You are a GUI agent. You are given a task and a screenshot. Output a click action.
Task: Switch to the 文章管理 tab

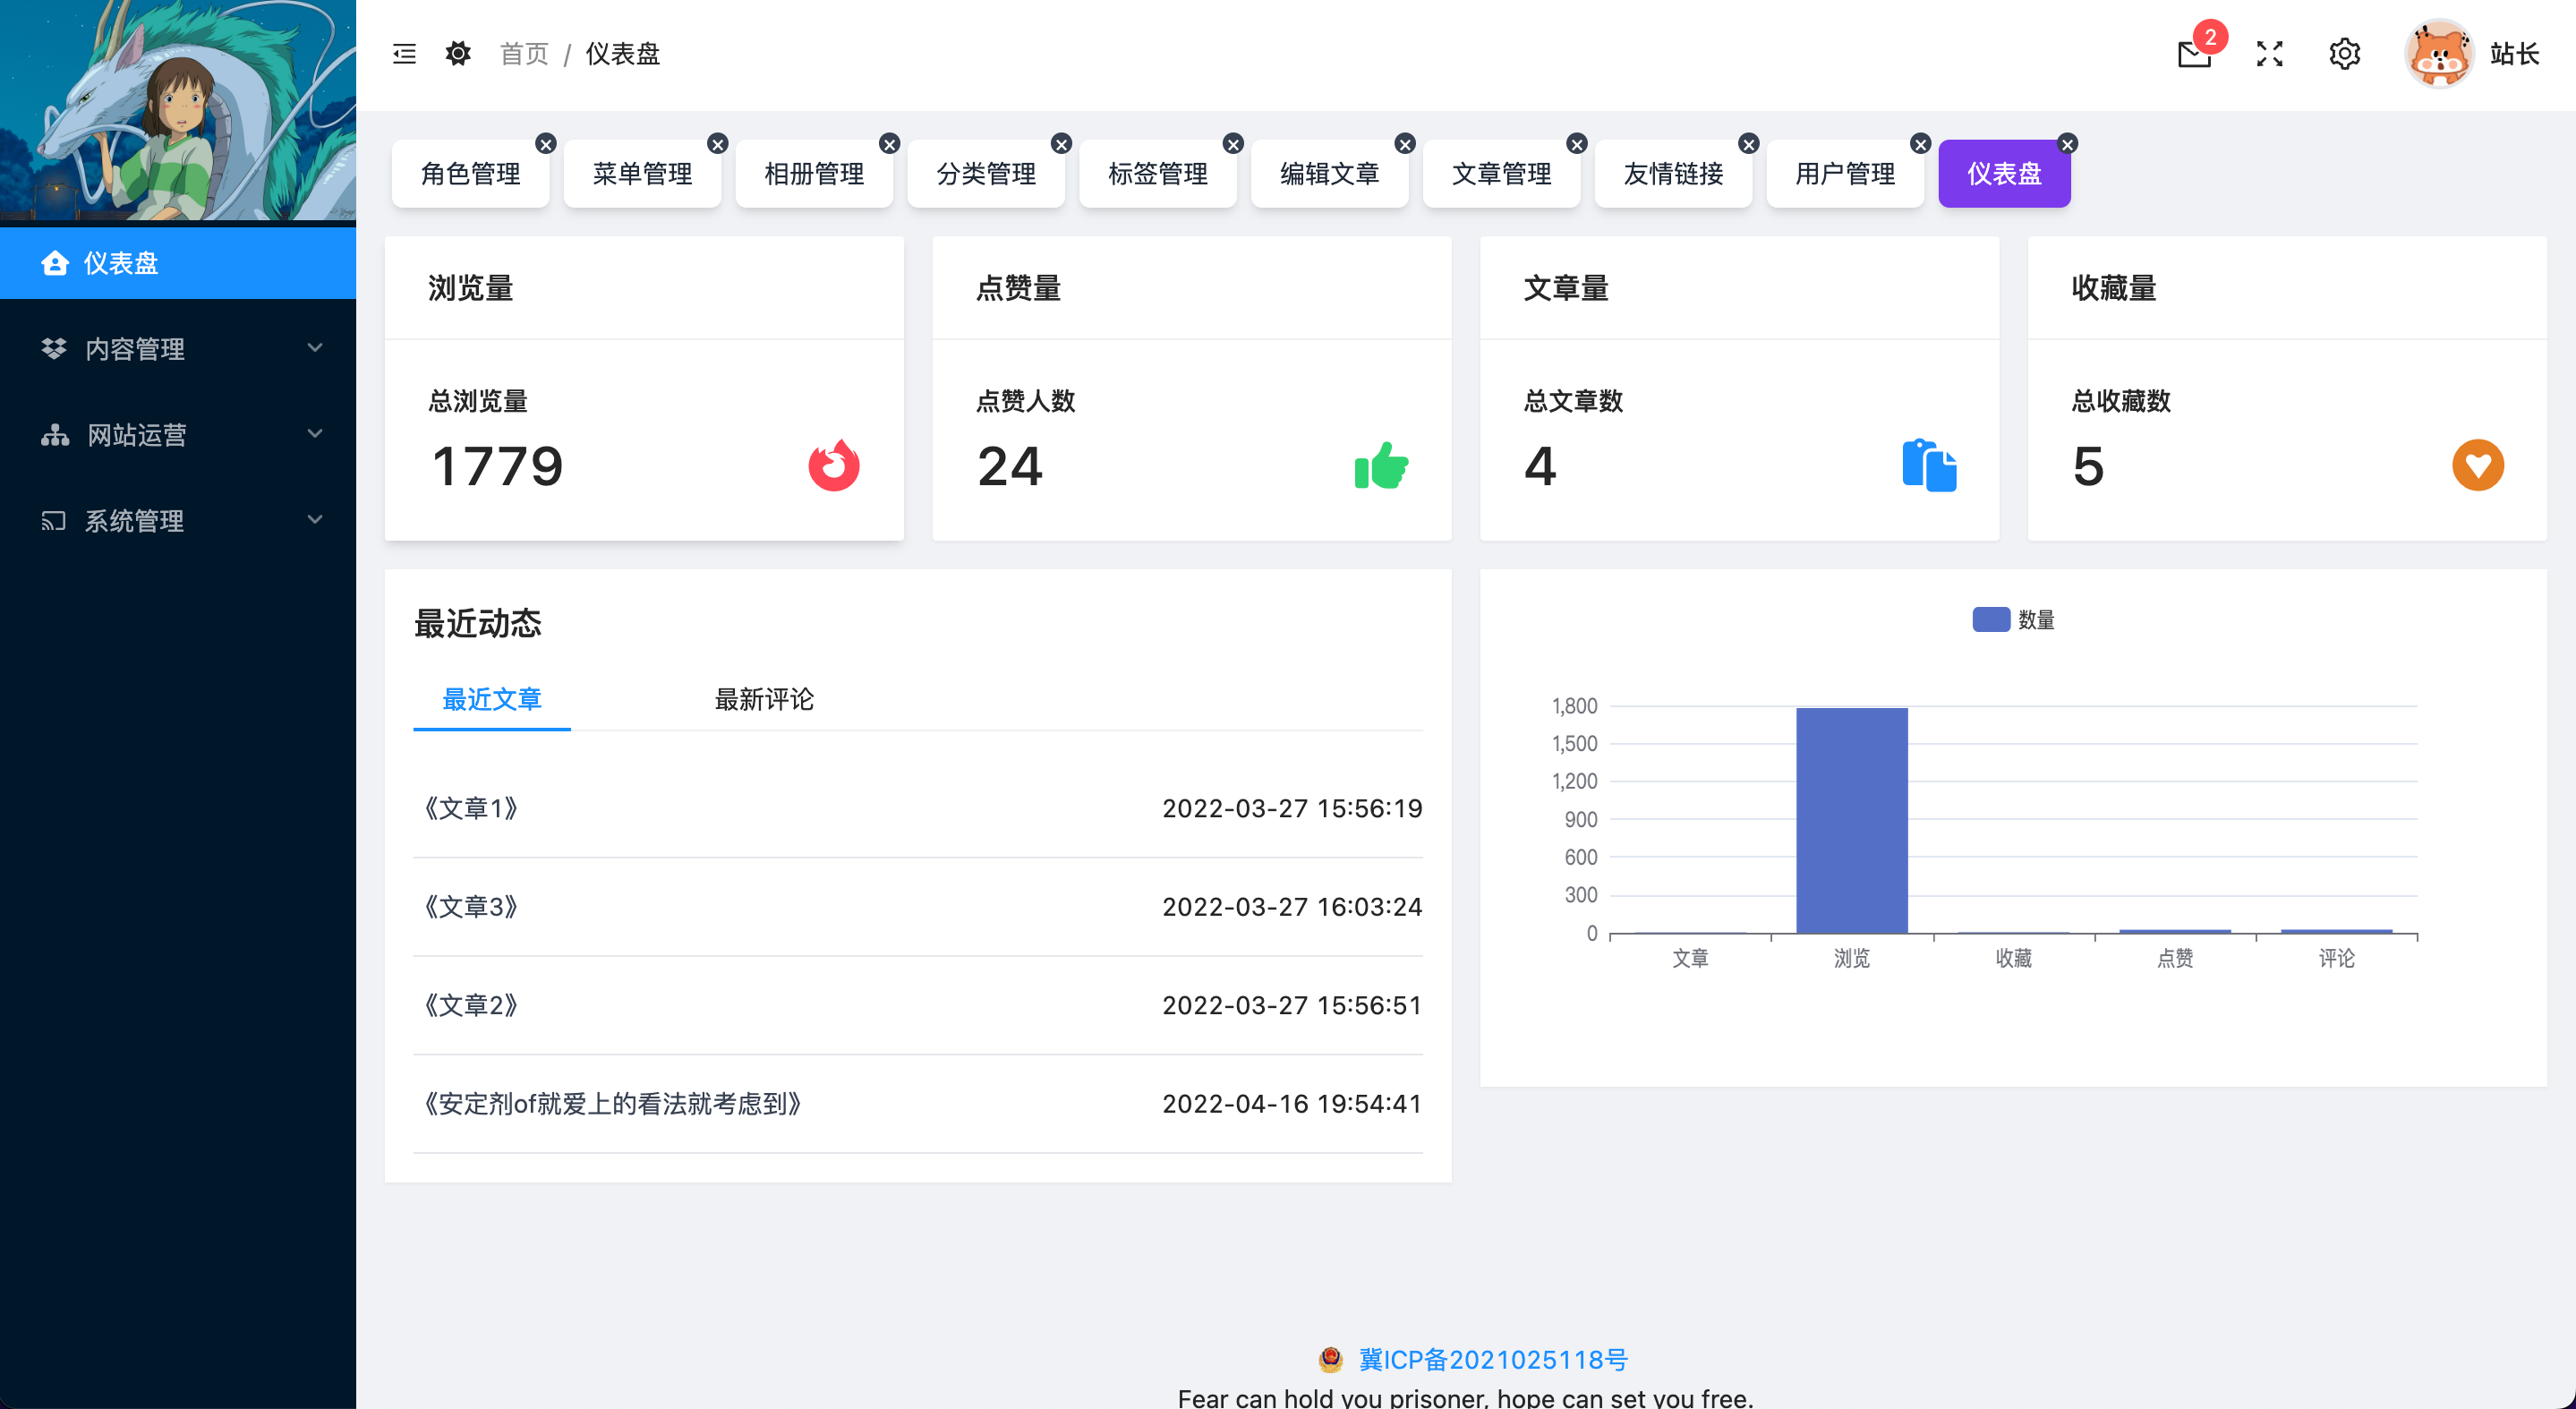click(1502, 174)
